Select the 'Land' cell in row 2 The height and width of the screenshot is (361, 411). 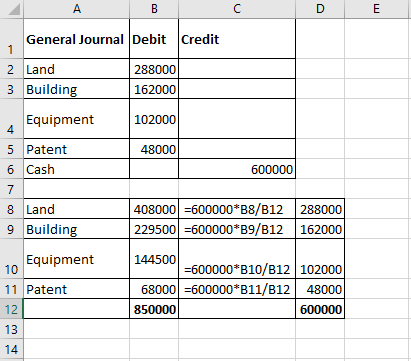point(77,69)
